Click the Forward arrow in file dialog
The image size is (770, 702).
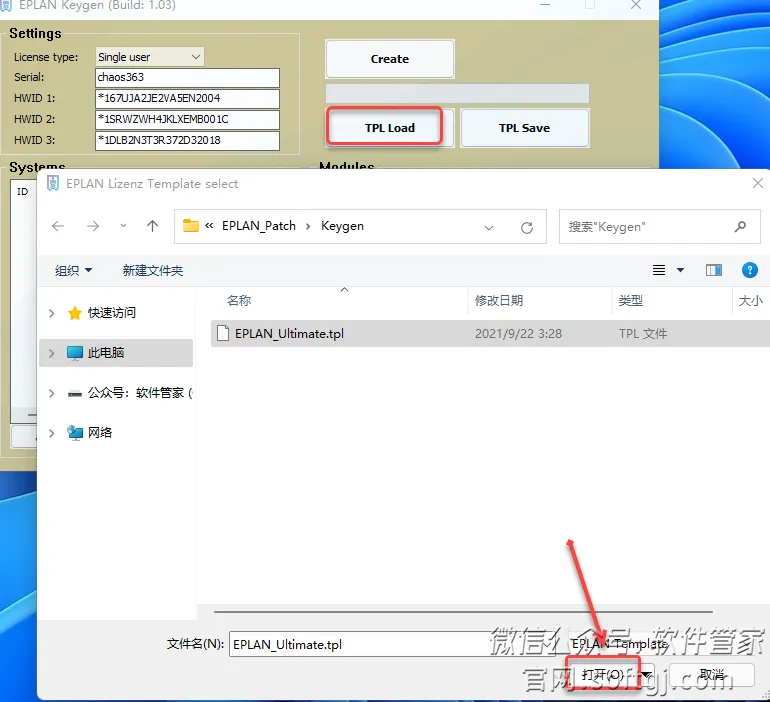pos(93,227)
